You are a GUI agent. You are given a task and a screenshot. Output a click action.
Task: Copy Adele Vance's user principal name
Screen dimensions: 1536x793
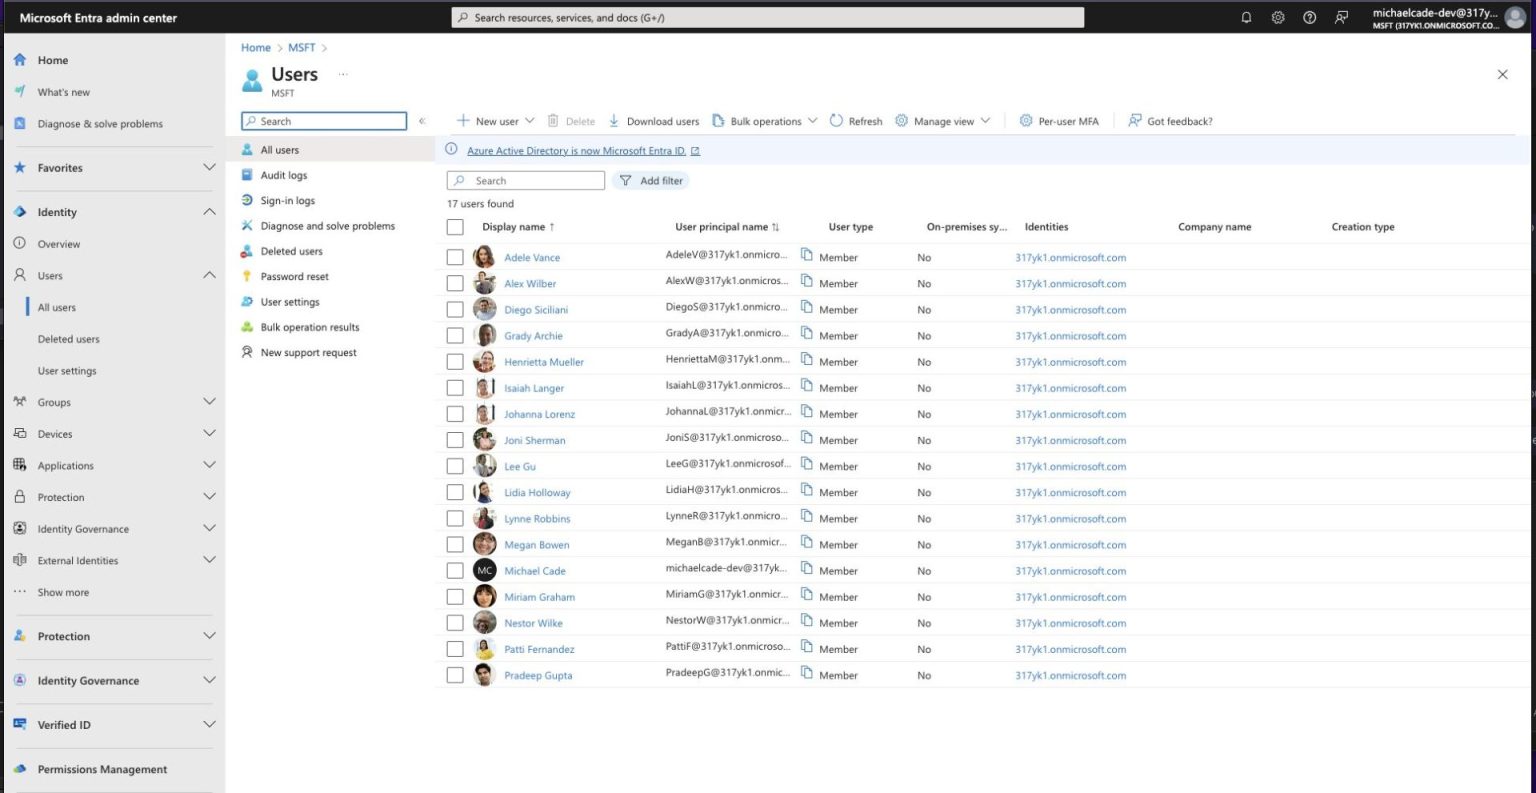click(x=807, y=256)
